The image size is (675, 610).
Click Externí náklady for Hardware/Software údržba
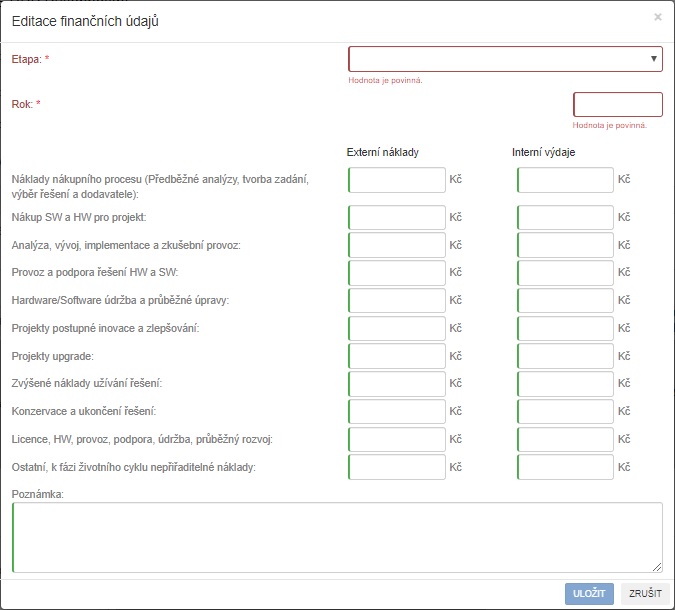pos(397,301)
